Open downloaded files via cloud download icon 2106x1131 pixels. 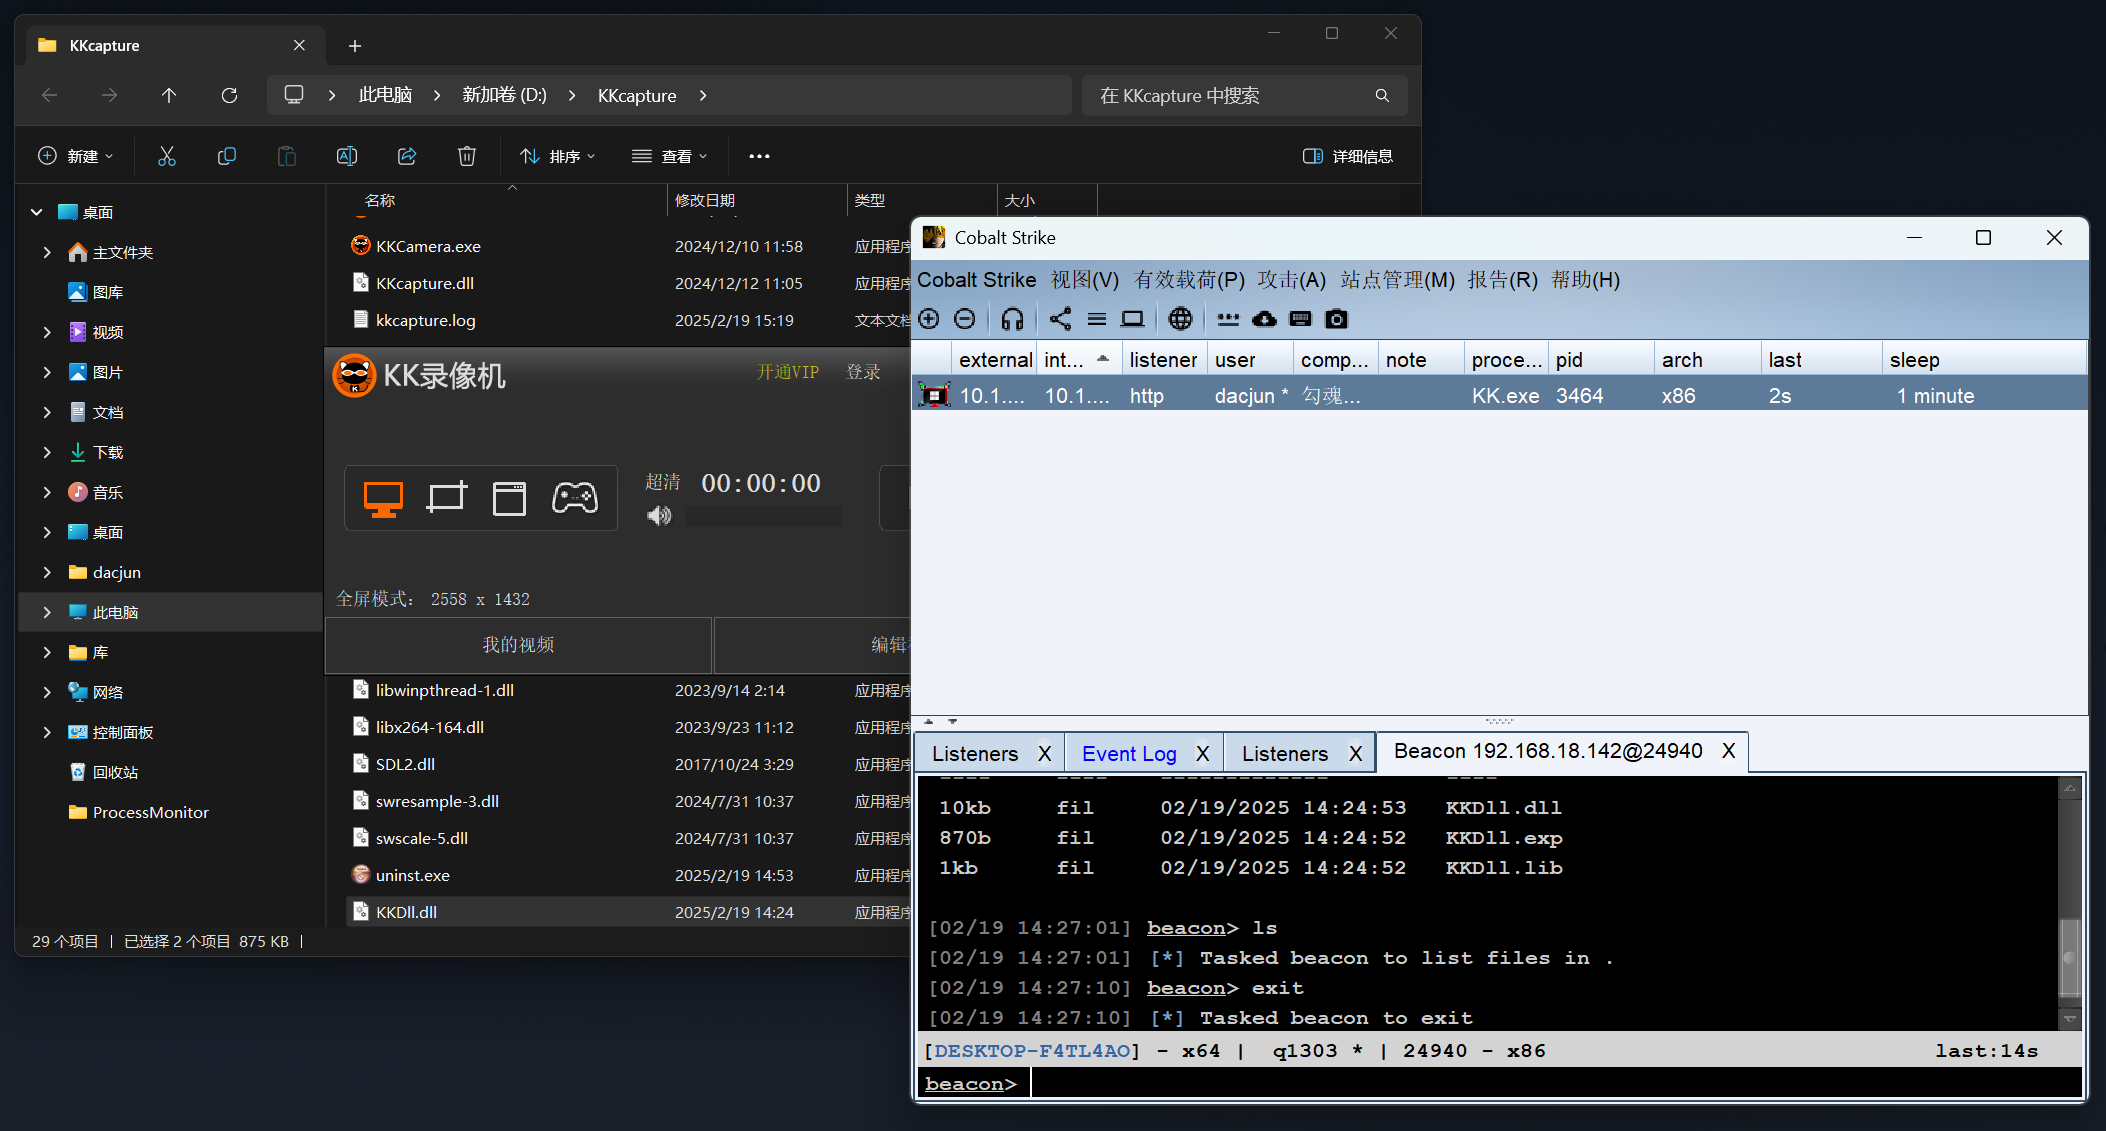[x=1264, y=319]
